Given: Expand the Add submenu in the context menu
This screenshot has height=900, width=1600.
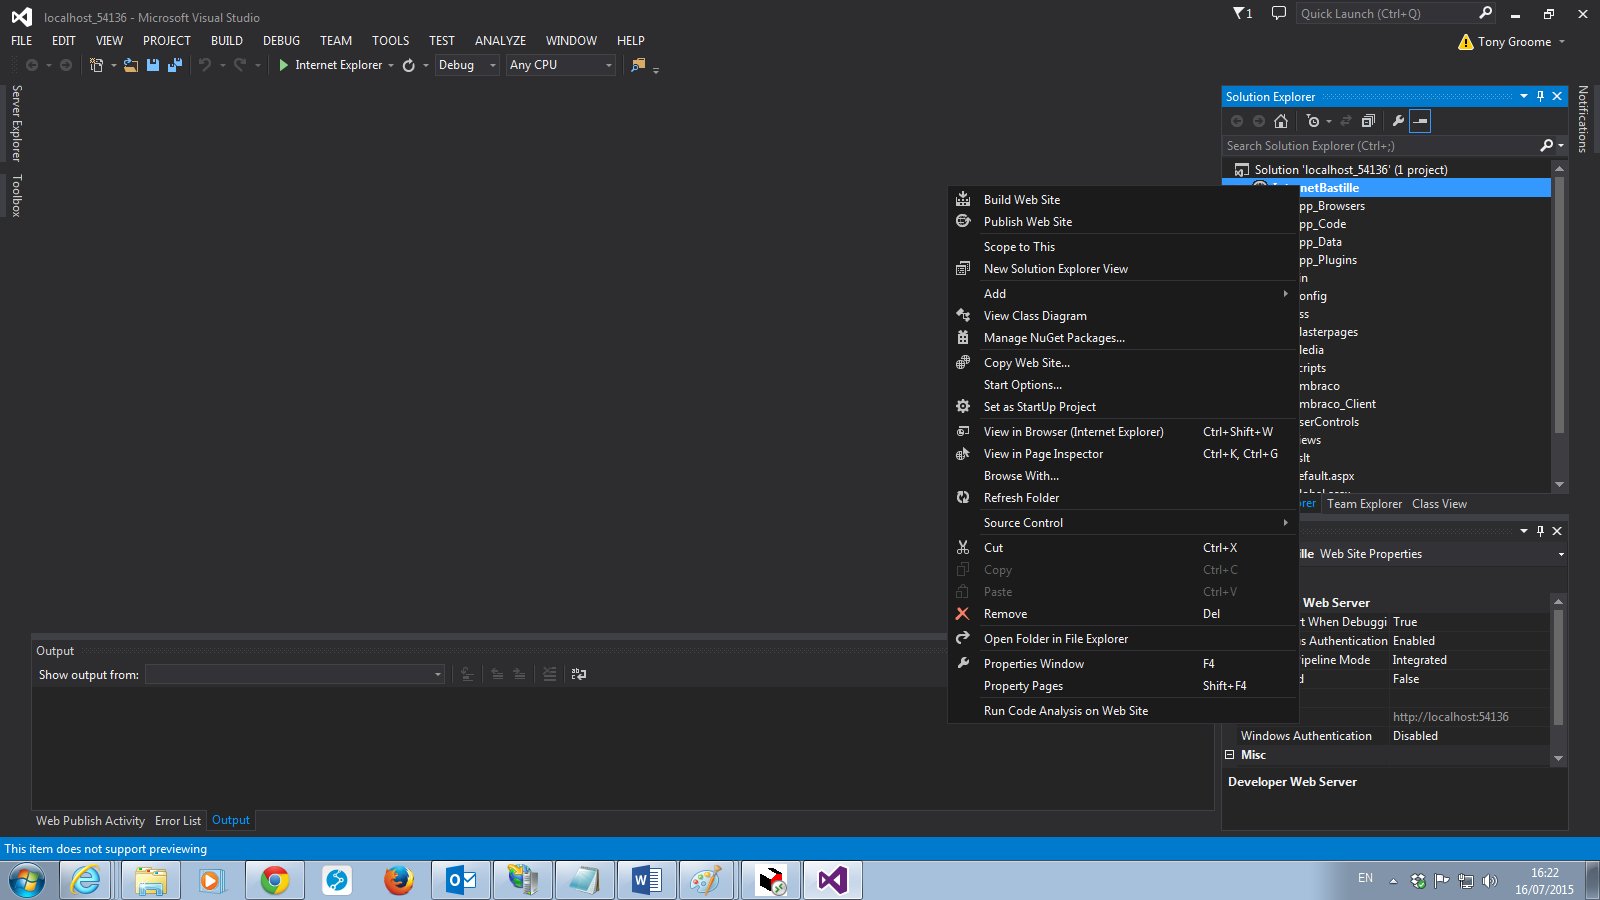Looking at the screenshot, I should 1123,294.
